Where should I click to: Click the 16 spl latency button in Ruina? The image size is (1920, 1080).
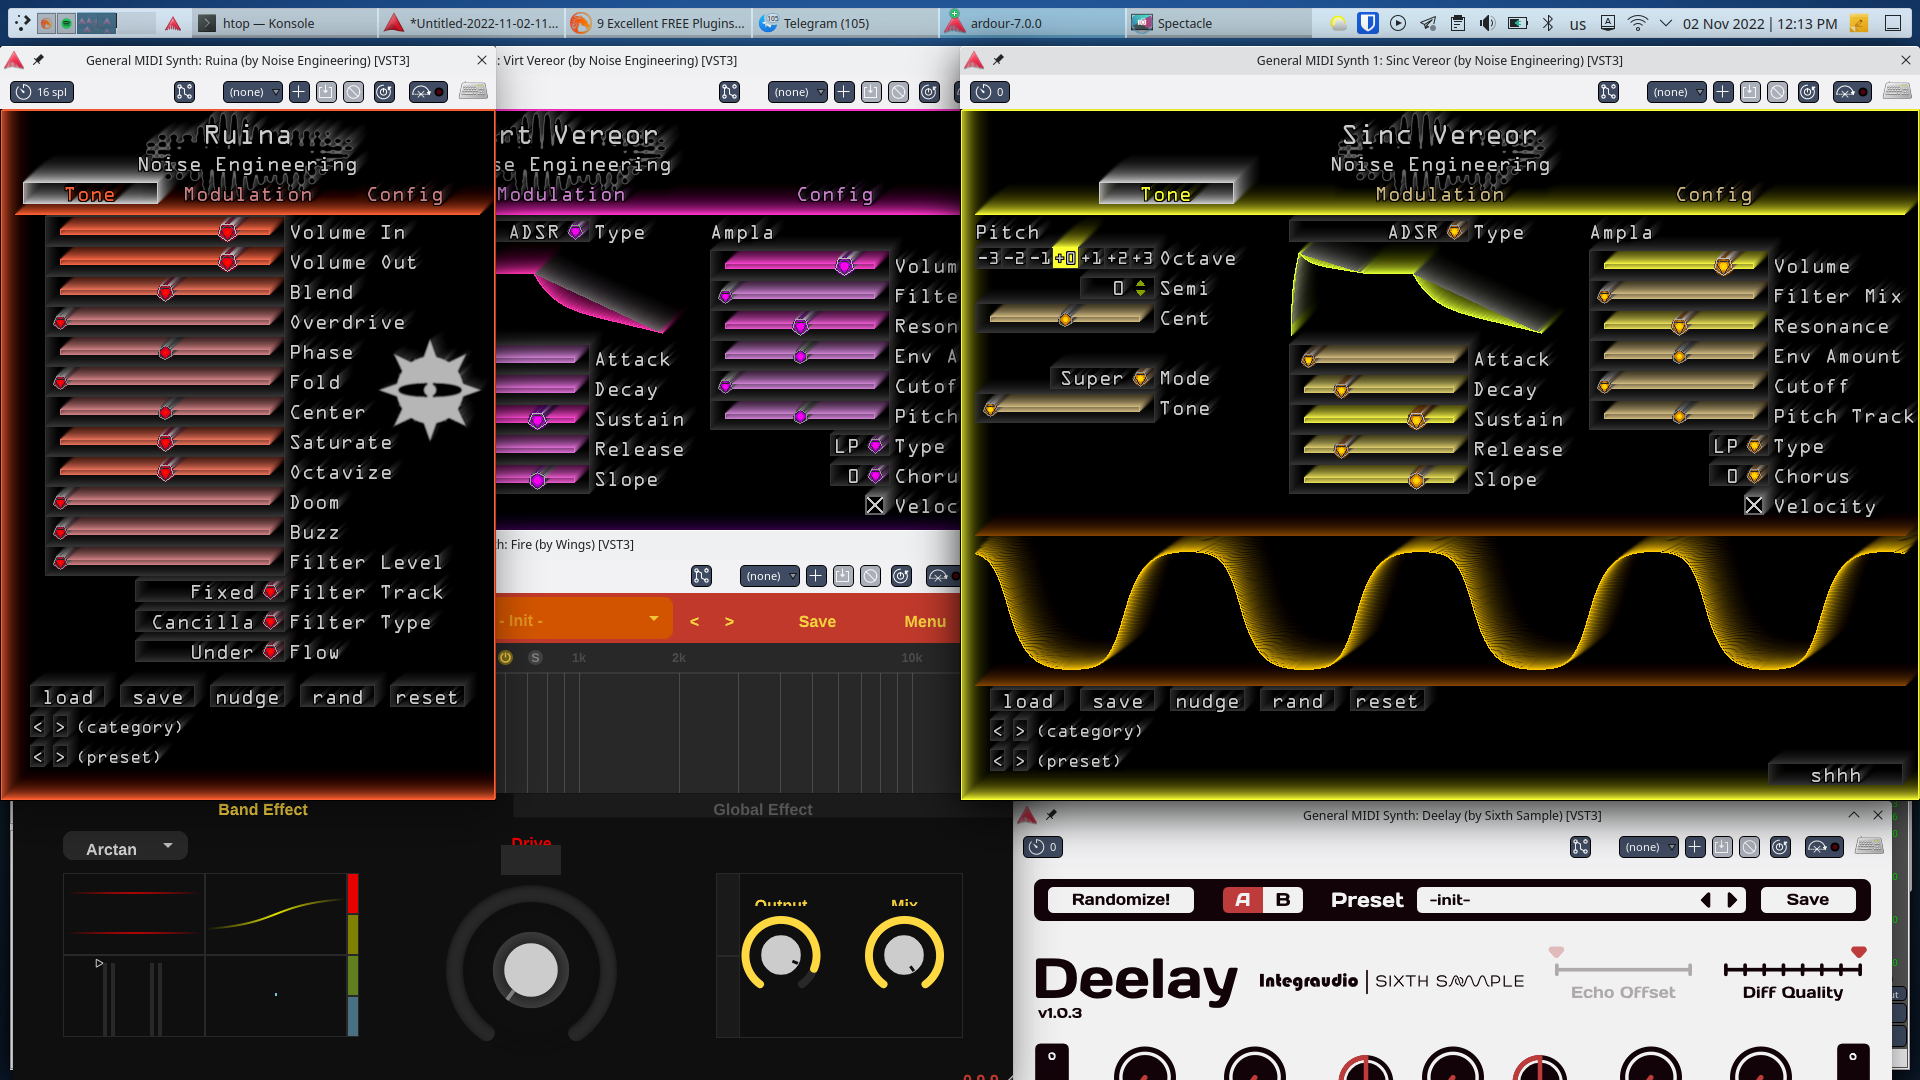[42, 92]
